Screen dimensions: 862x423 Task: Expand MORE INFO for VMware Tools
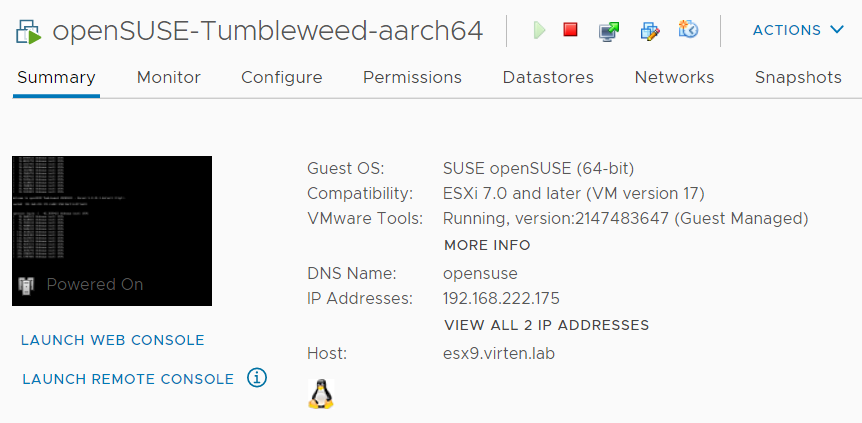(x=487, y=245)
